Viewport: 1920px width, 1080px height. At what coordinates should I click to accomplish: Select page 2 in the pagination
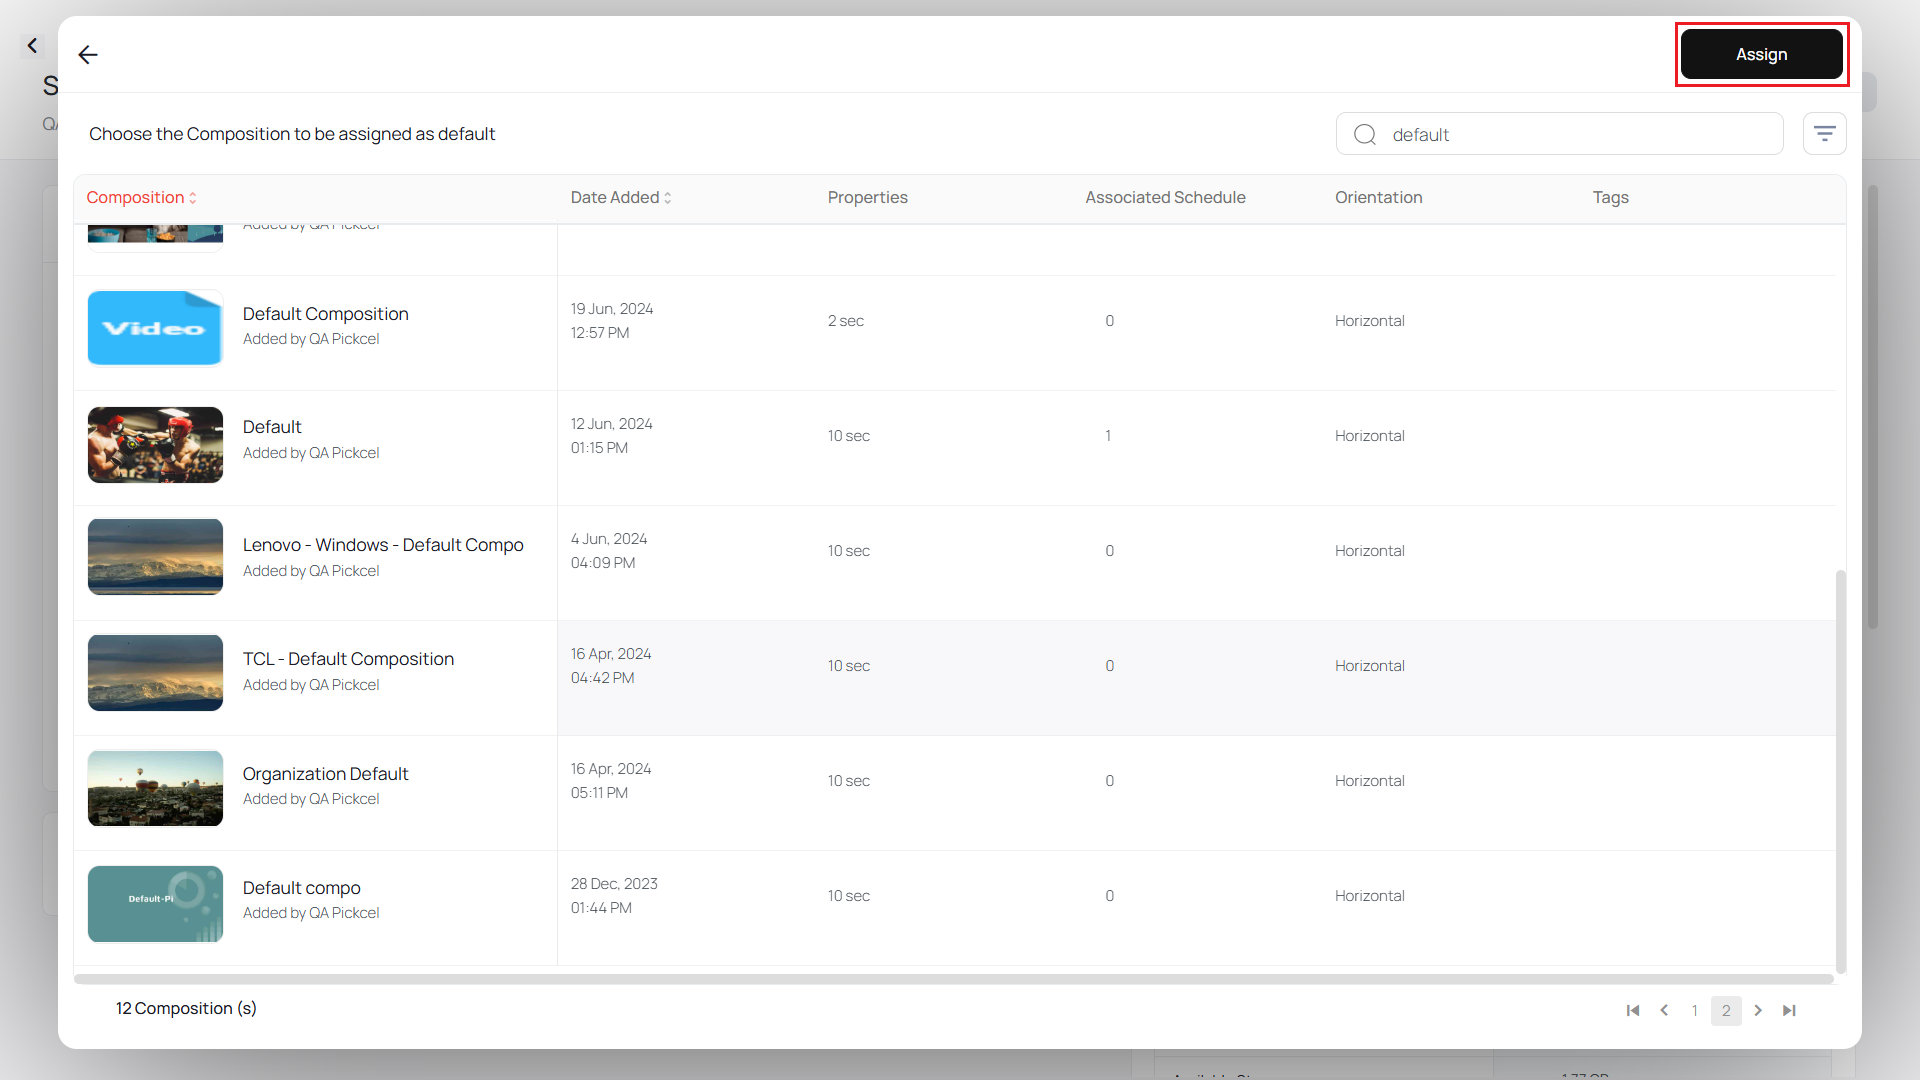[1726, 1010]
